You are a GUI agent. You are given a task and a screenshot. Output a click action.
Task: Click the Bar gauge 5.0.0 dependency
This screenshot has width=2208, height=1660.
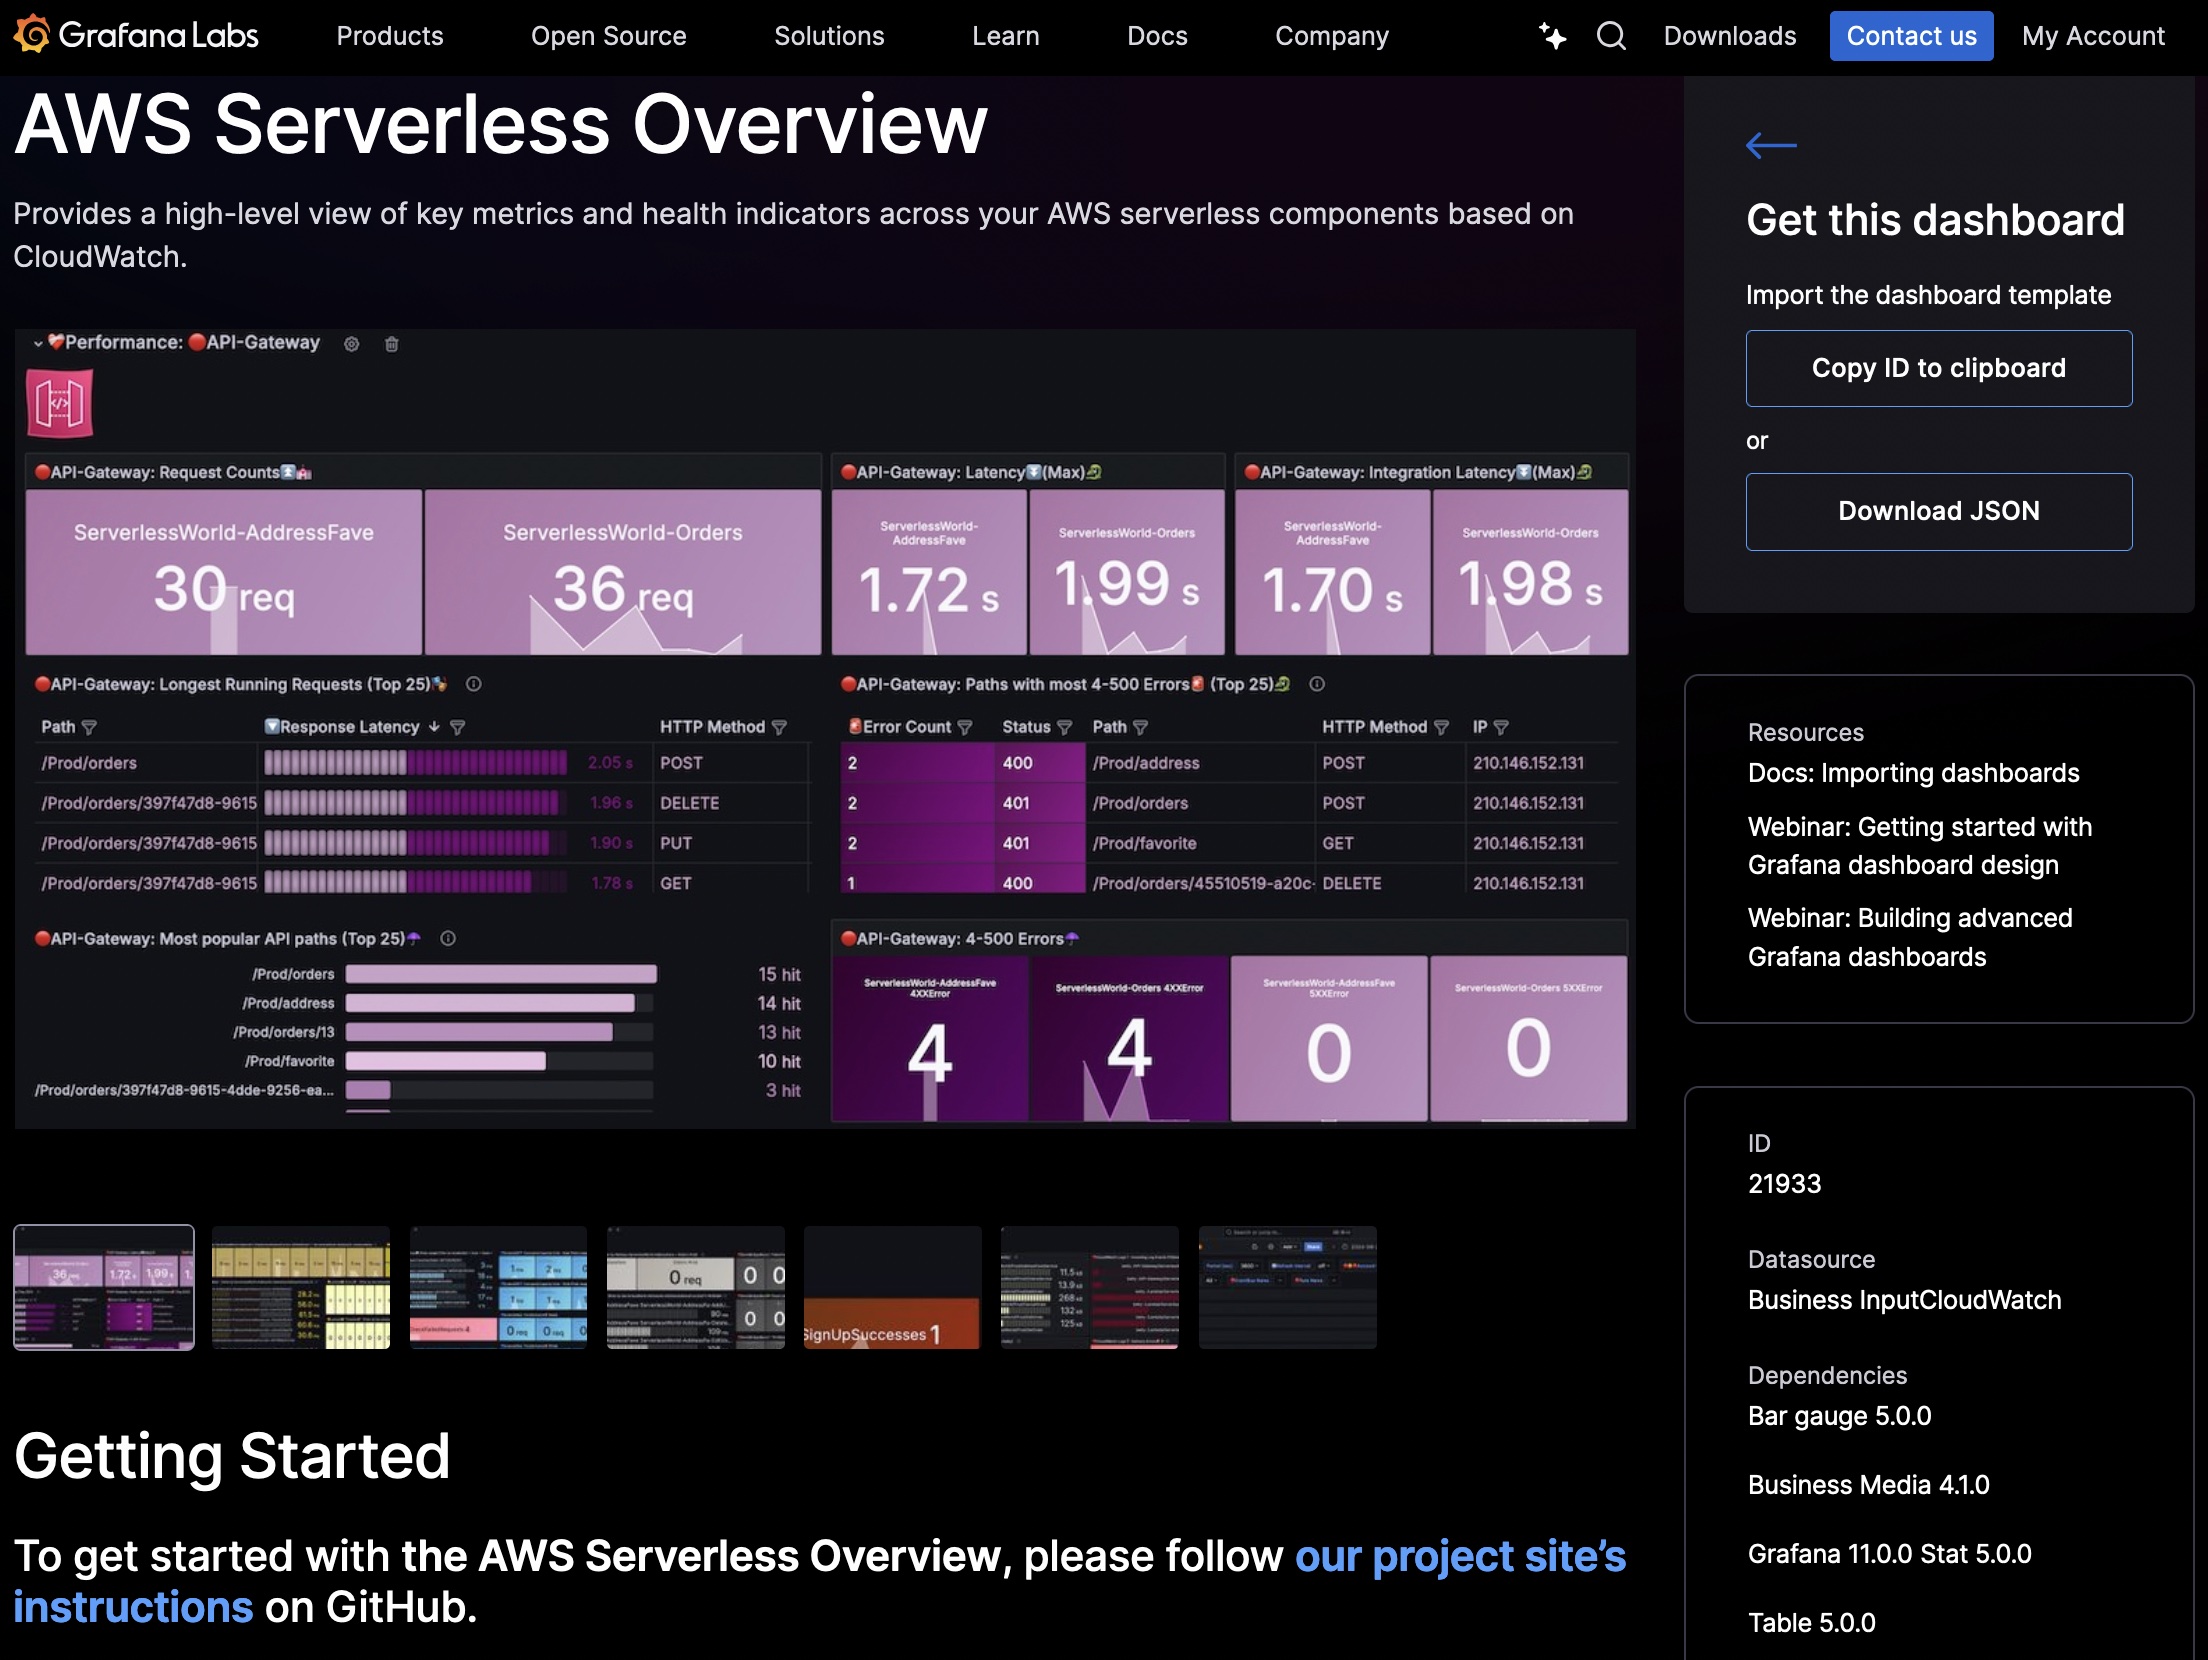[x=1839, y=1416]
